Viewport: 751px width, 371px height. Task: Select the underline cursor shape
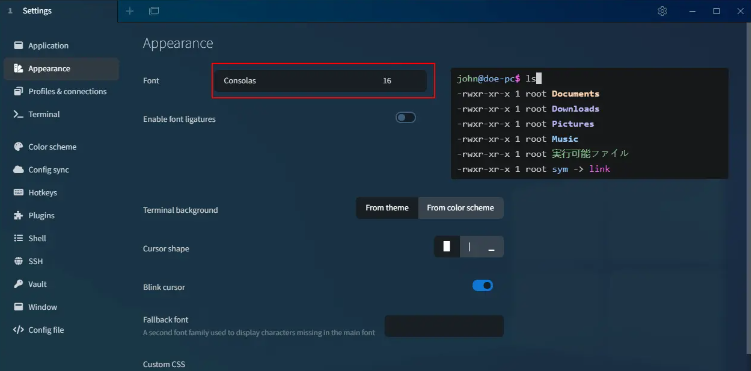tap(491, 247)
